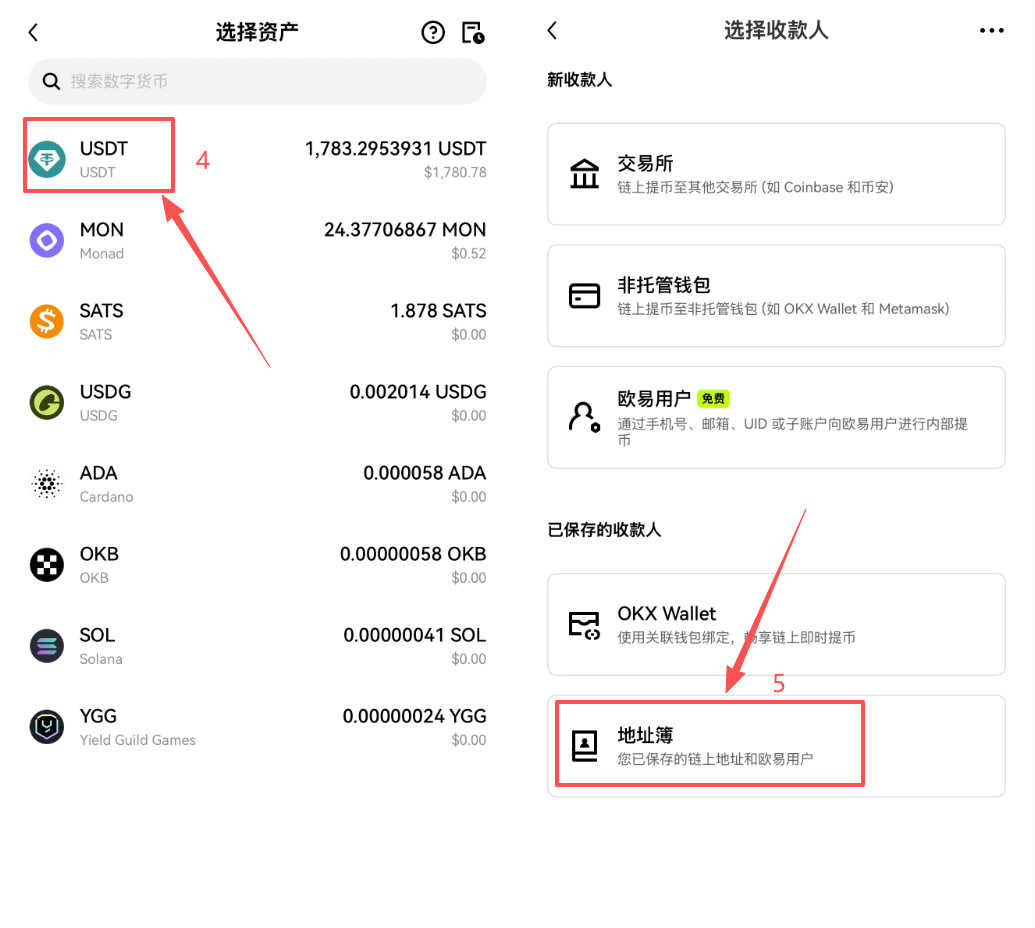
Task: Choose the USDG asset name
Action: click(105, 392)
